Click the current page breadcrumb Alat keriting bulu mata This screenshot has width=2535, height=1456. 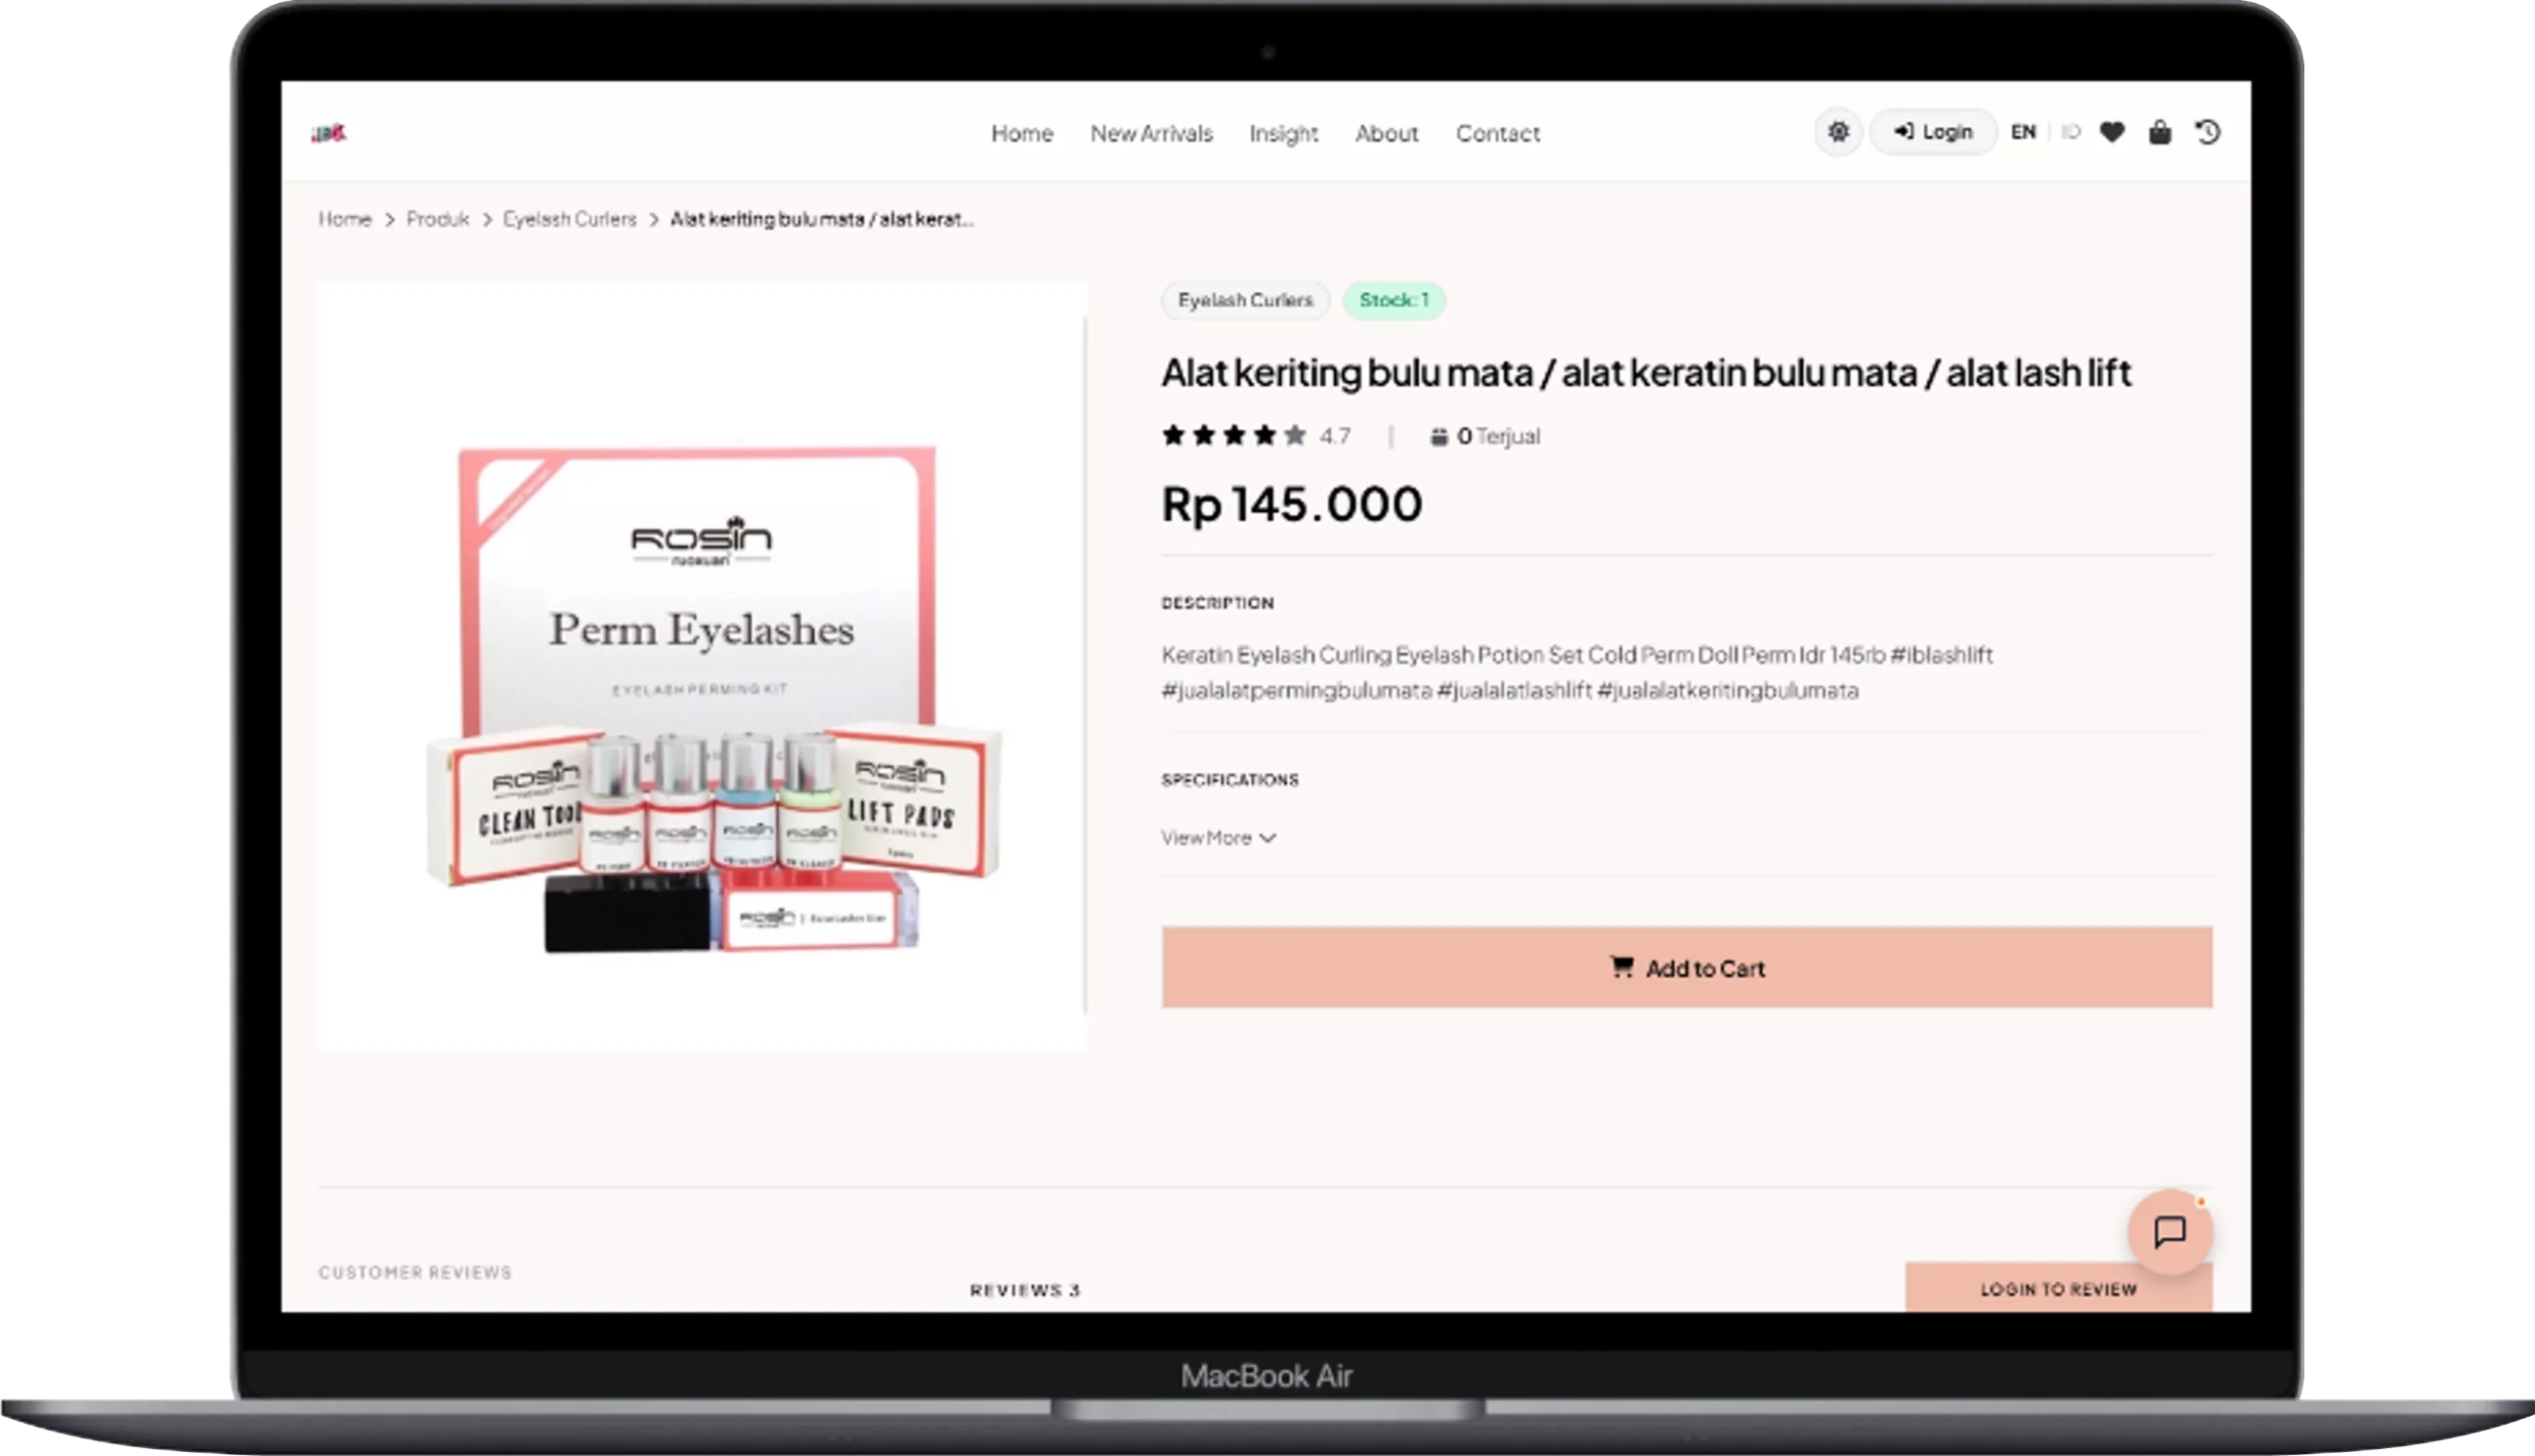point(822,219)
